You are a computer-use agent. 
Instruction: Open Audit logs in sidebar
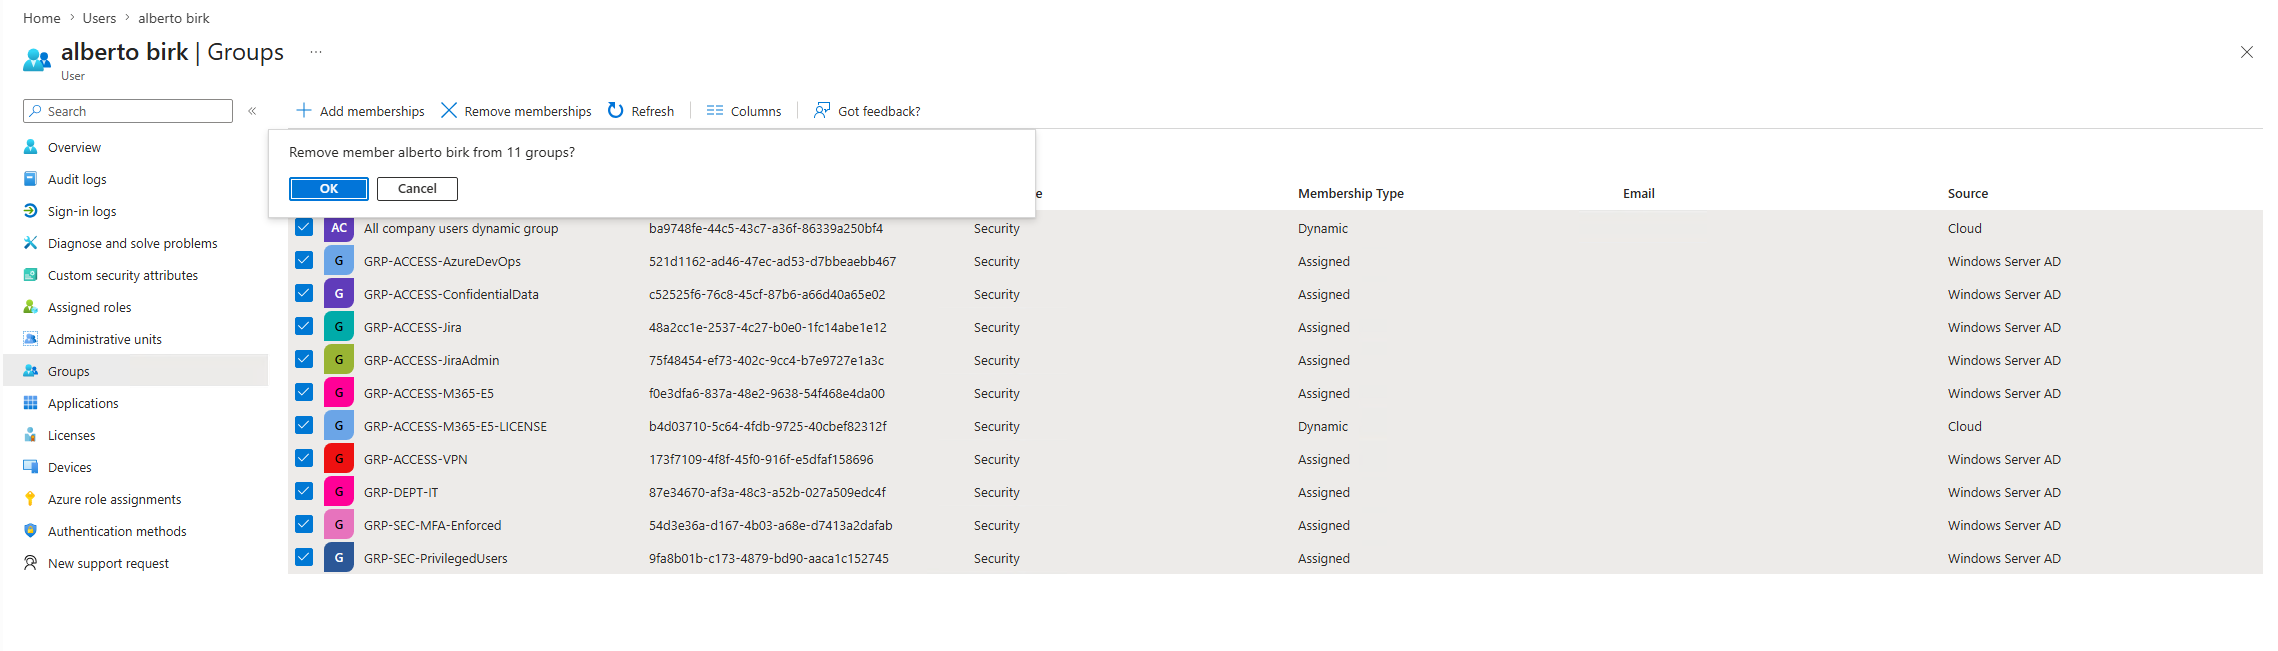tap(77, 179)
